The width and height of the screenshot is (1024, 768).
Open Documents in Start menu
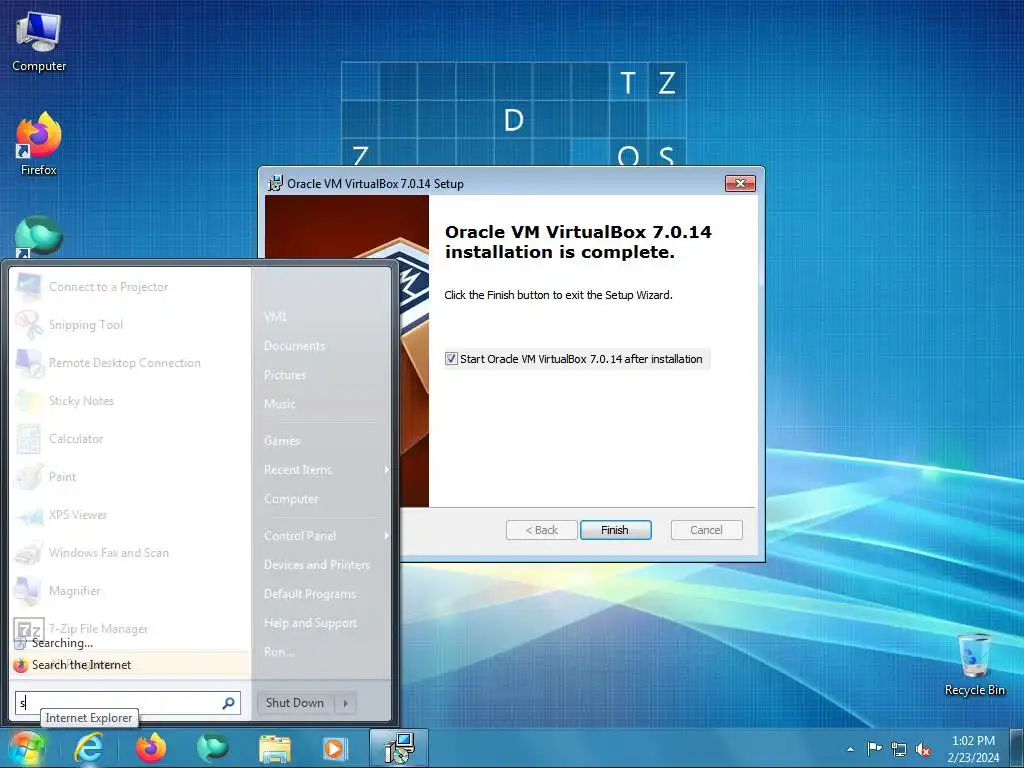coord(295,345)
